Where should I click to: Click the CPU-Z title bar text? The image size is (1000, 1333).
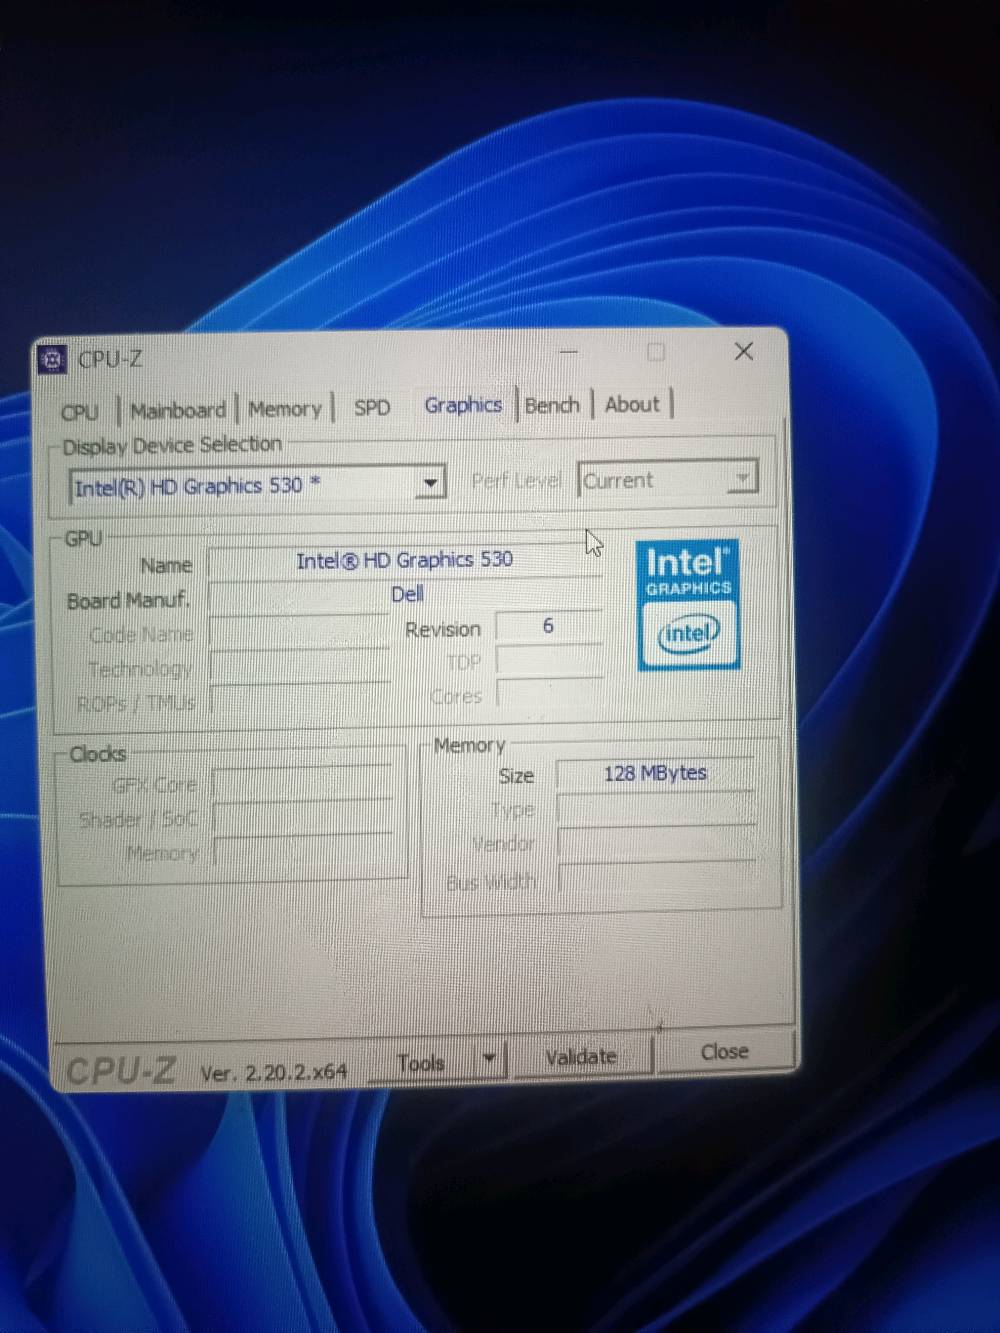110,359
